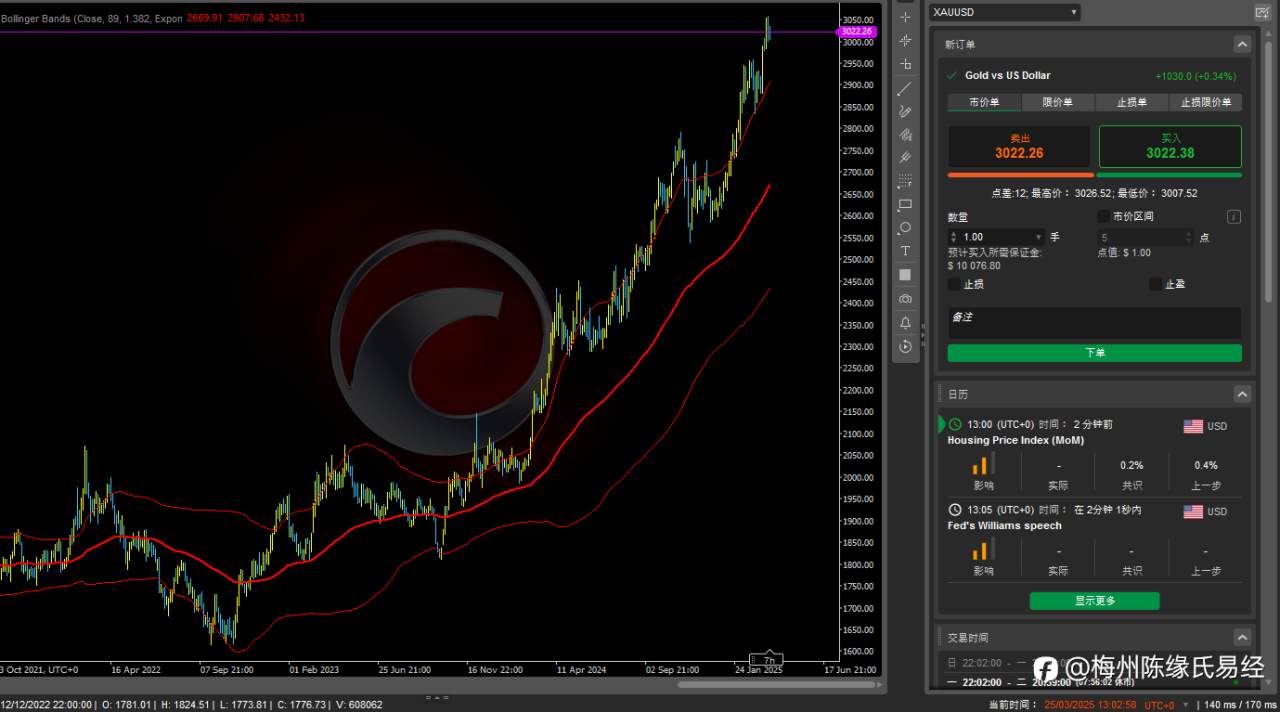The height and width of the screenshot is (712, 1280).
Task: Switch to the 市价单 tab
Action: [x=984, y=102]
